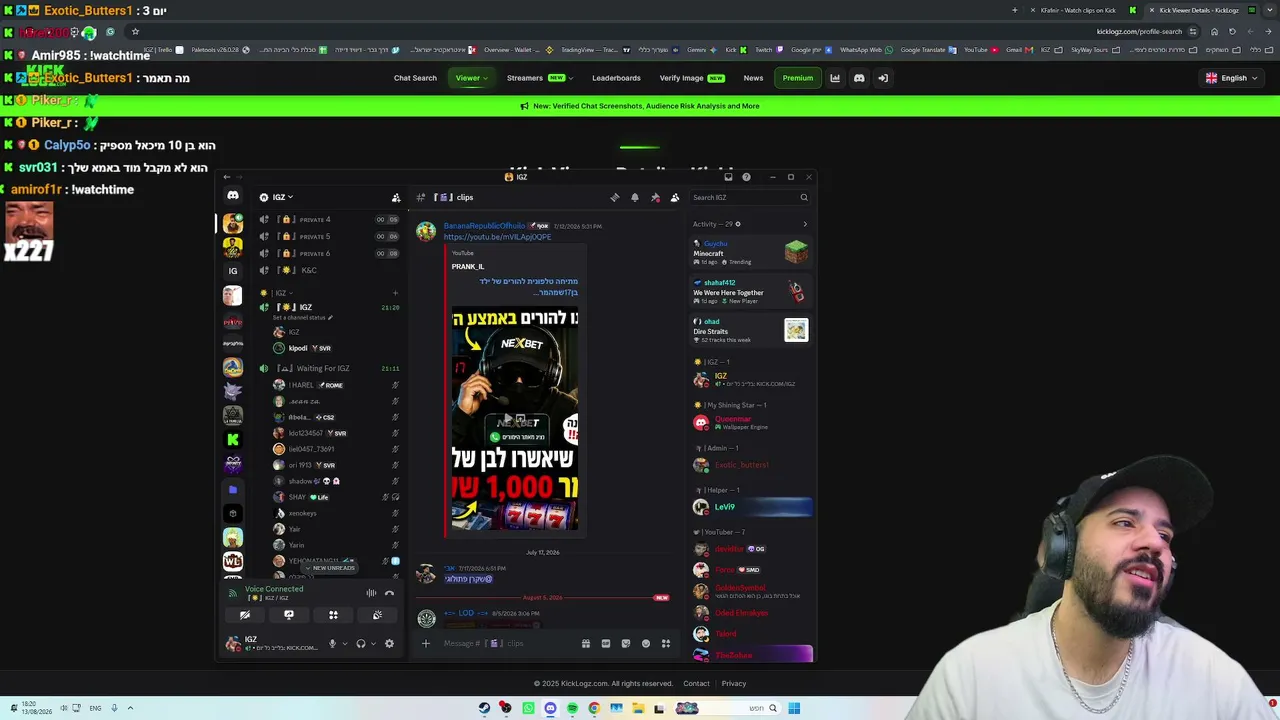Search the IGZ Discord server
Viewport: 1280px width, 720px height.
(749, 197)
